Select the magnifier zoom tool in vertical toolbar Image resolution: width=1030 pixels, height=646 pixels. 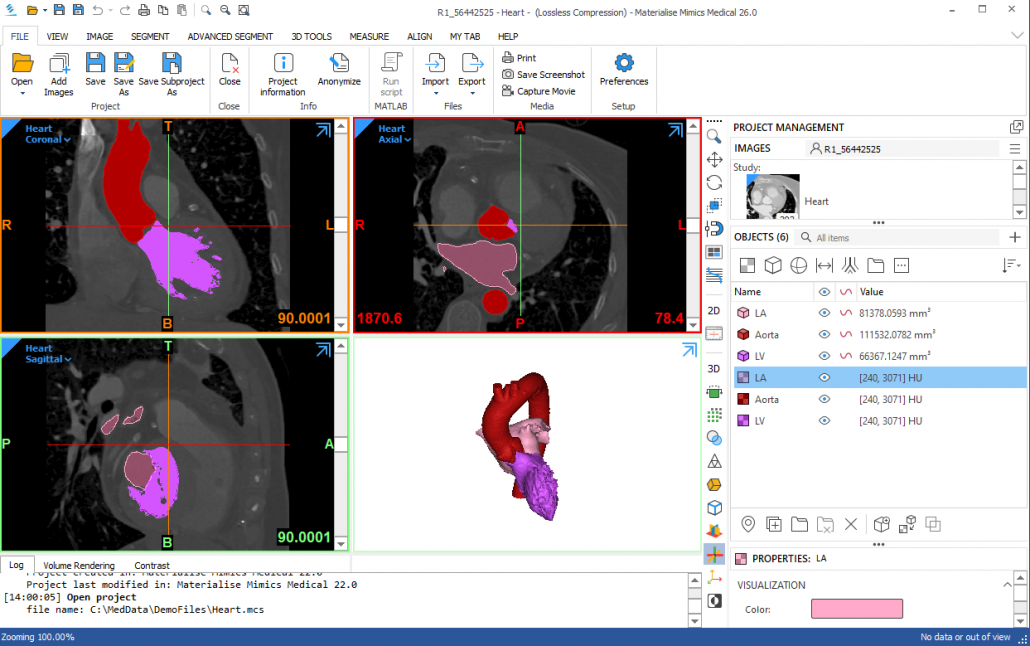pyautogui.click(x=714, y=137)
